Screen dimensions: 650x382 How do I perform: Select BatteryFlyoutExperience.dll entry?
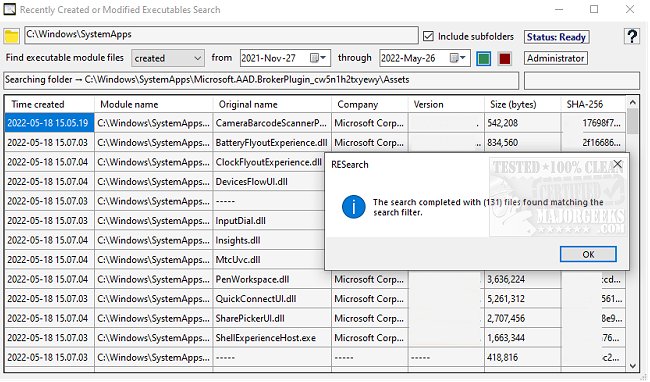272,143
